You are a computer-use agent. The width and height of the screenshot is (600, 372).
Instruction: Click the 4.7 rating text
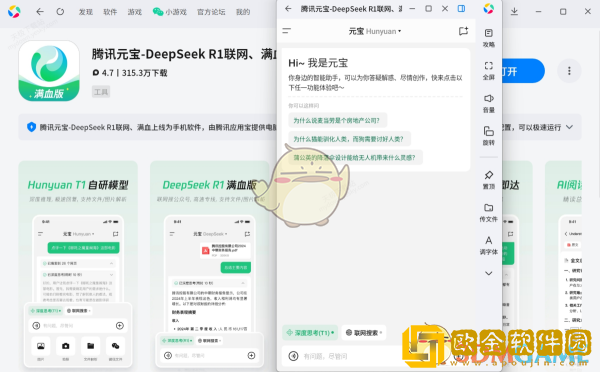click(x=108, y=73)
